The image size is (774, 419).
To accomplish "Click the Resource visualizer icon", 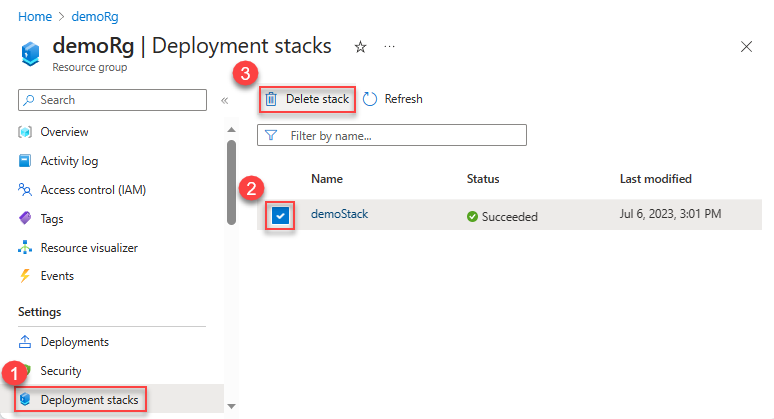I will click(25, 247).
